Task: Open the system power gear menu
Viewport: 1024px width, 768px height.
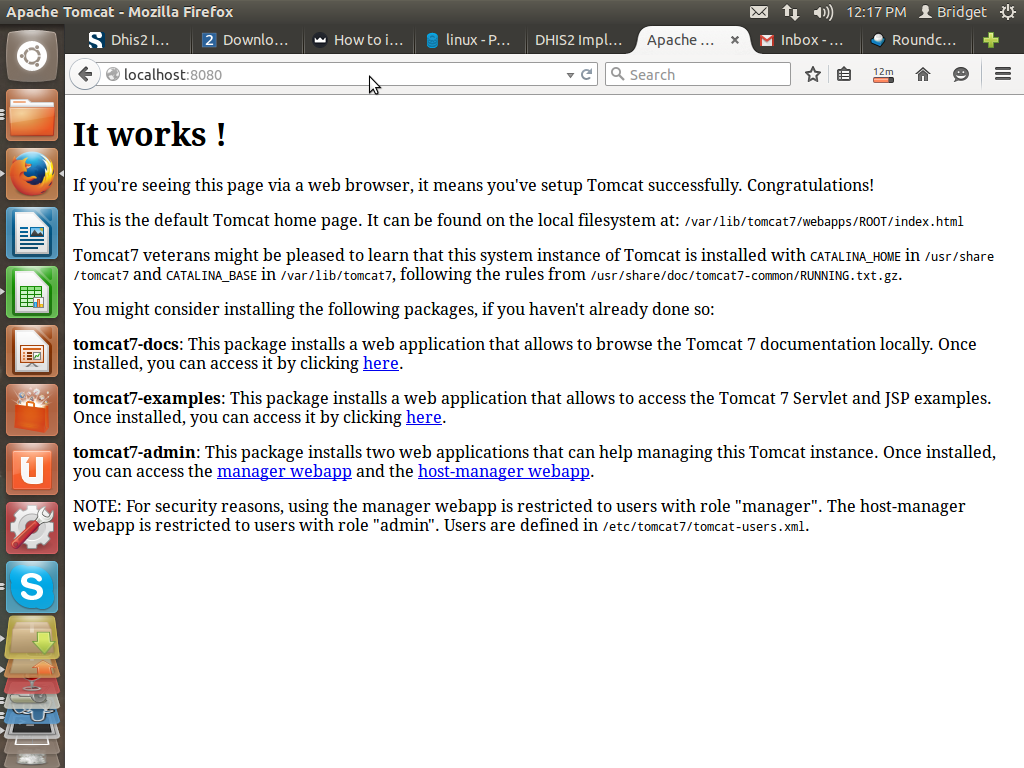Action: coord(1008,12)
